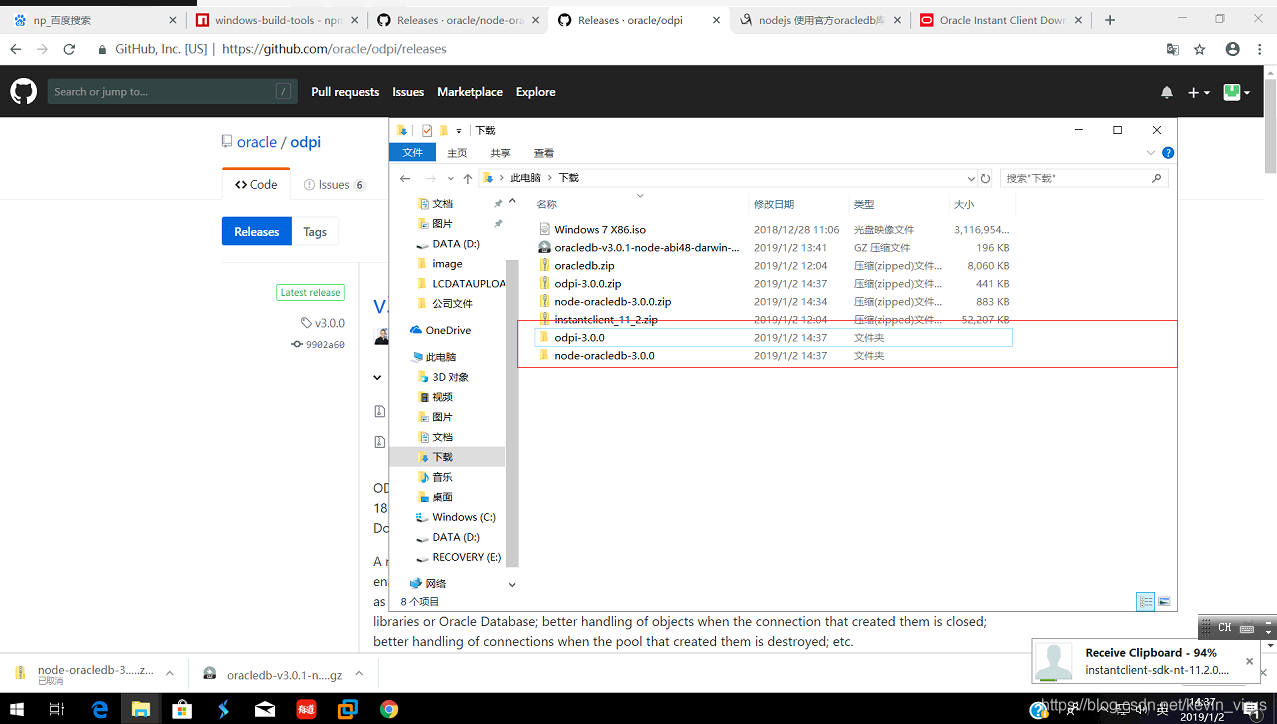Image resolution: width=1277 pixels, height=724 pixels.
Task: Close the Receive Clipboard notification
Action: click(x=1249, y=661)
